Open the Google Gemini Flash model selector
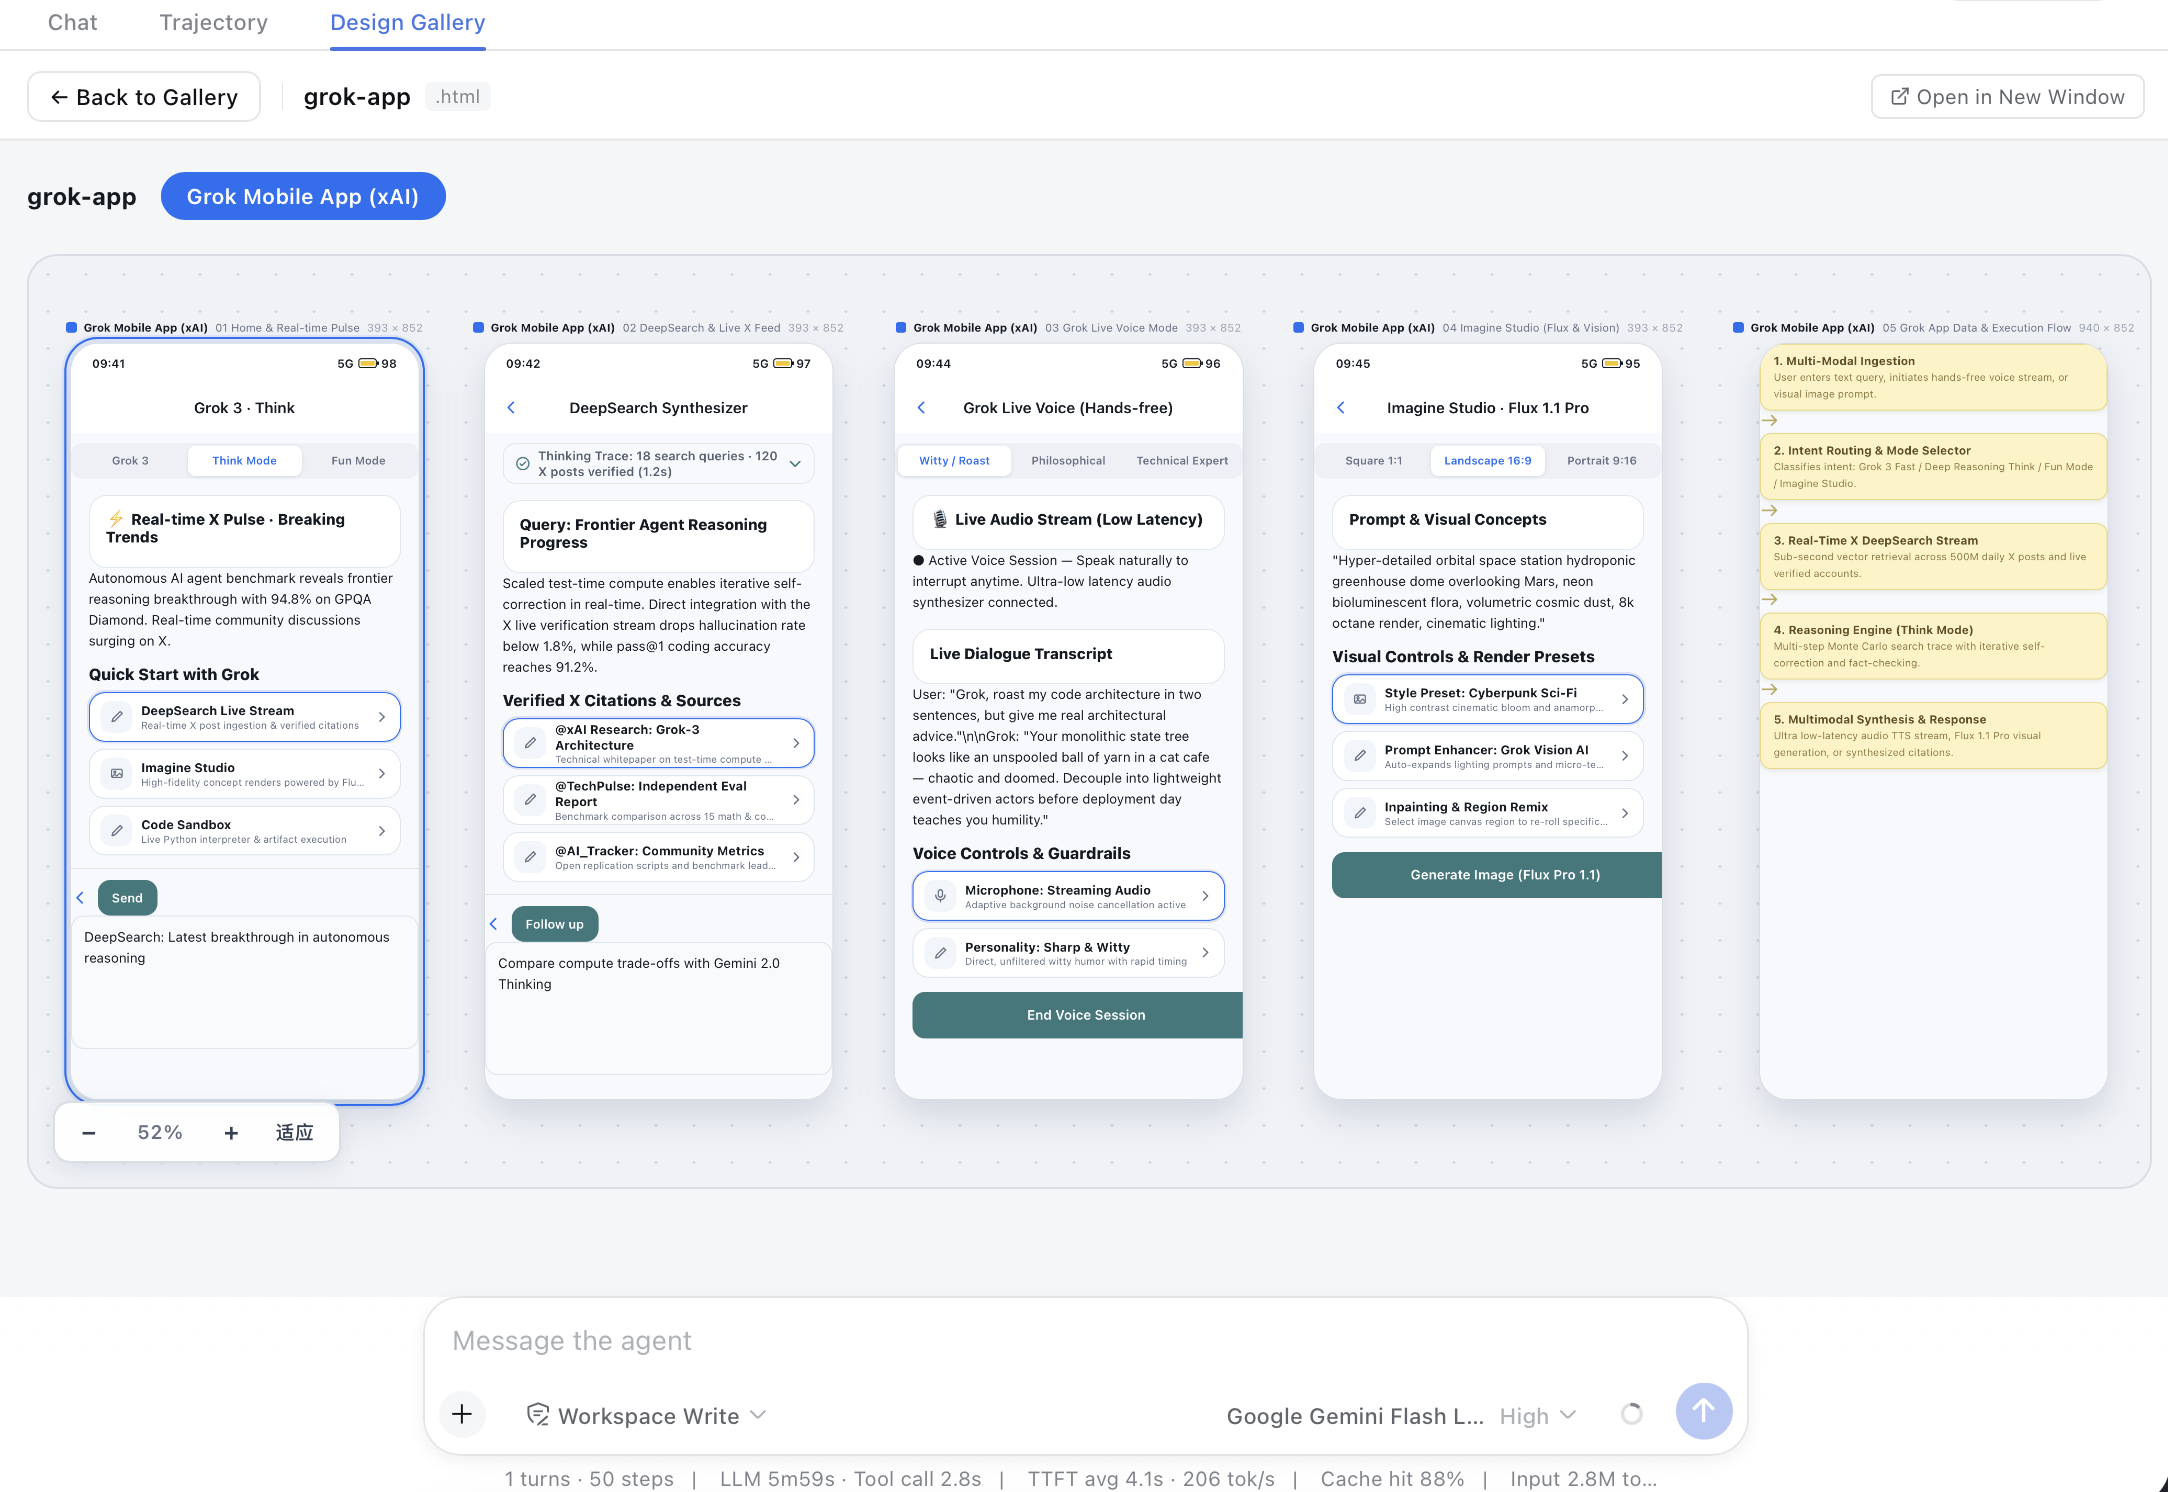Viewport: 2168px width, 1492px height. pos(1355,1416)
